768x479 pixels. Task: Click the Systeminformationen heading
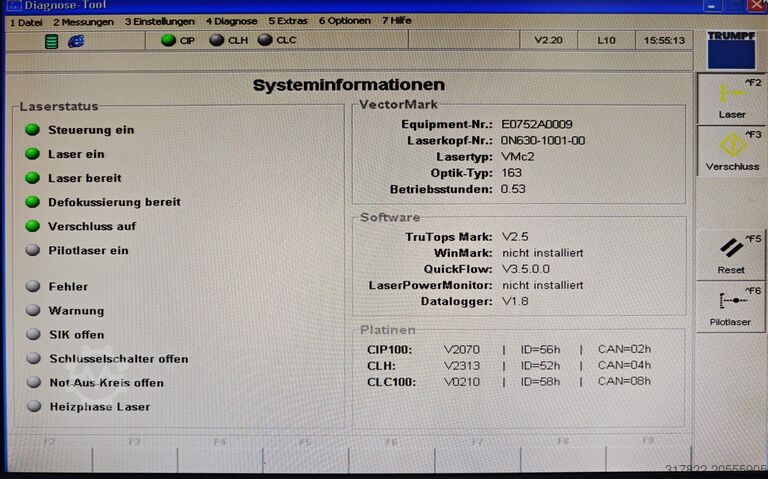[x=349, y=85]
